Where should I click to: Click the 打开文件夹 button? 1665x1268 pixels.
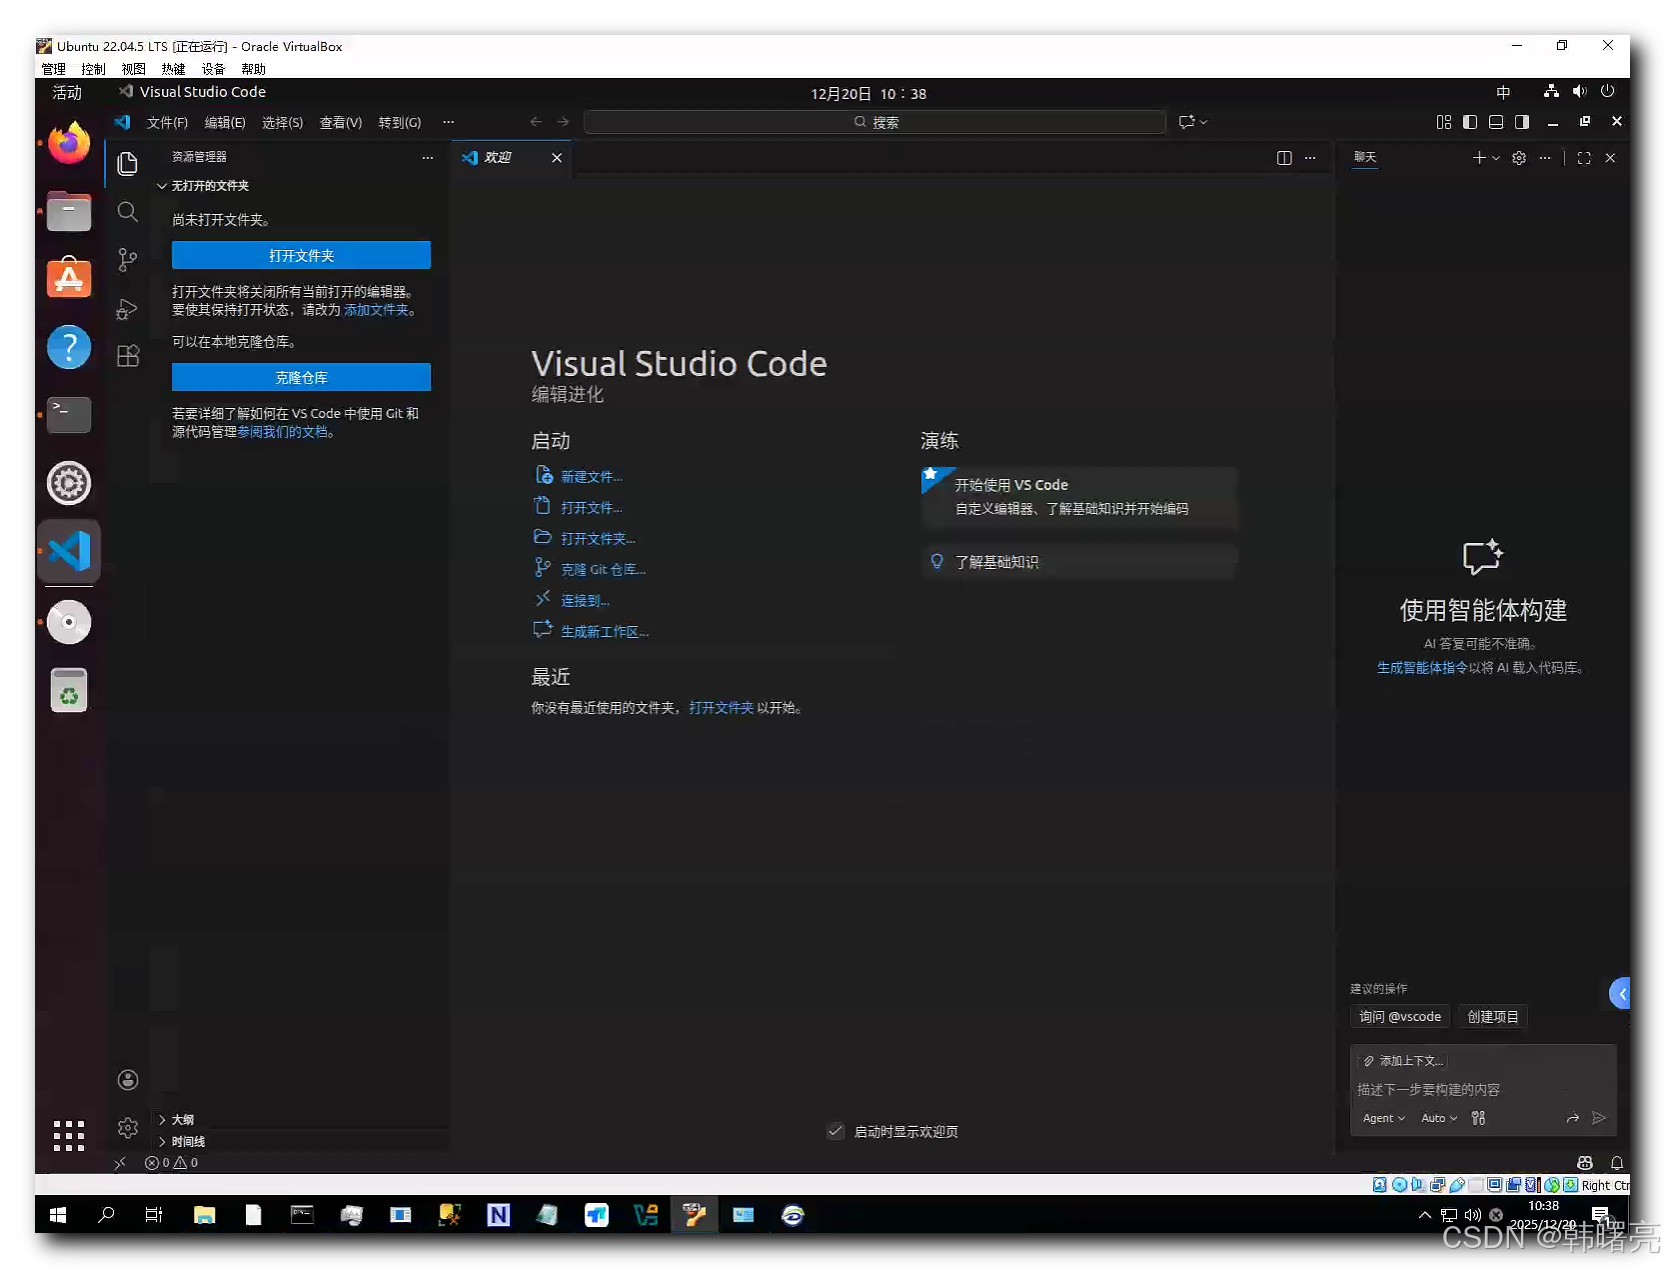point(300,255)
